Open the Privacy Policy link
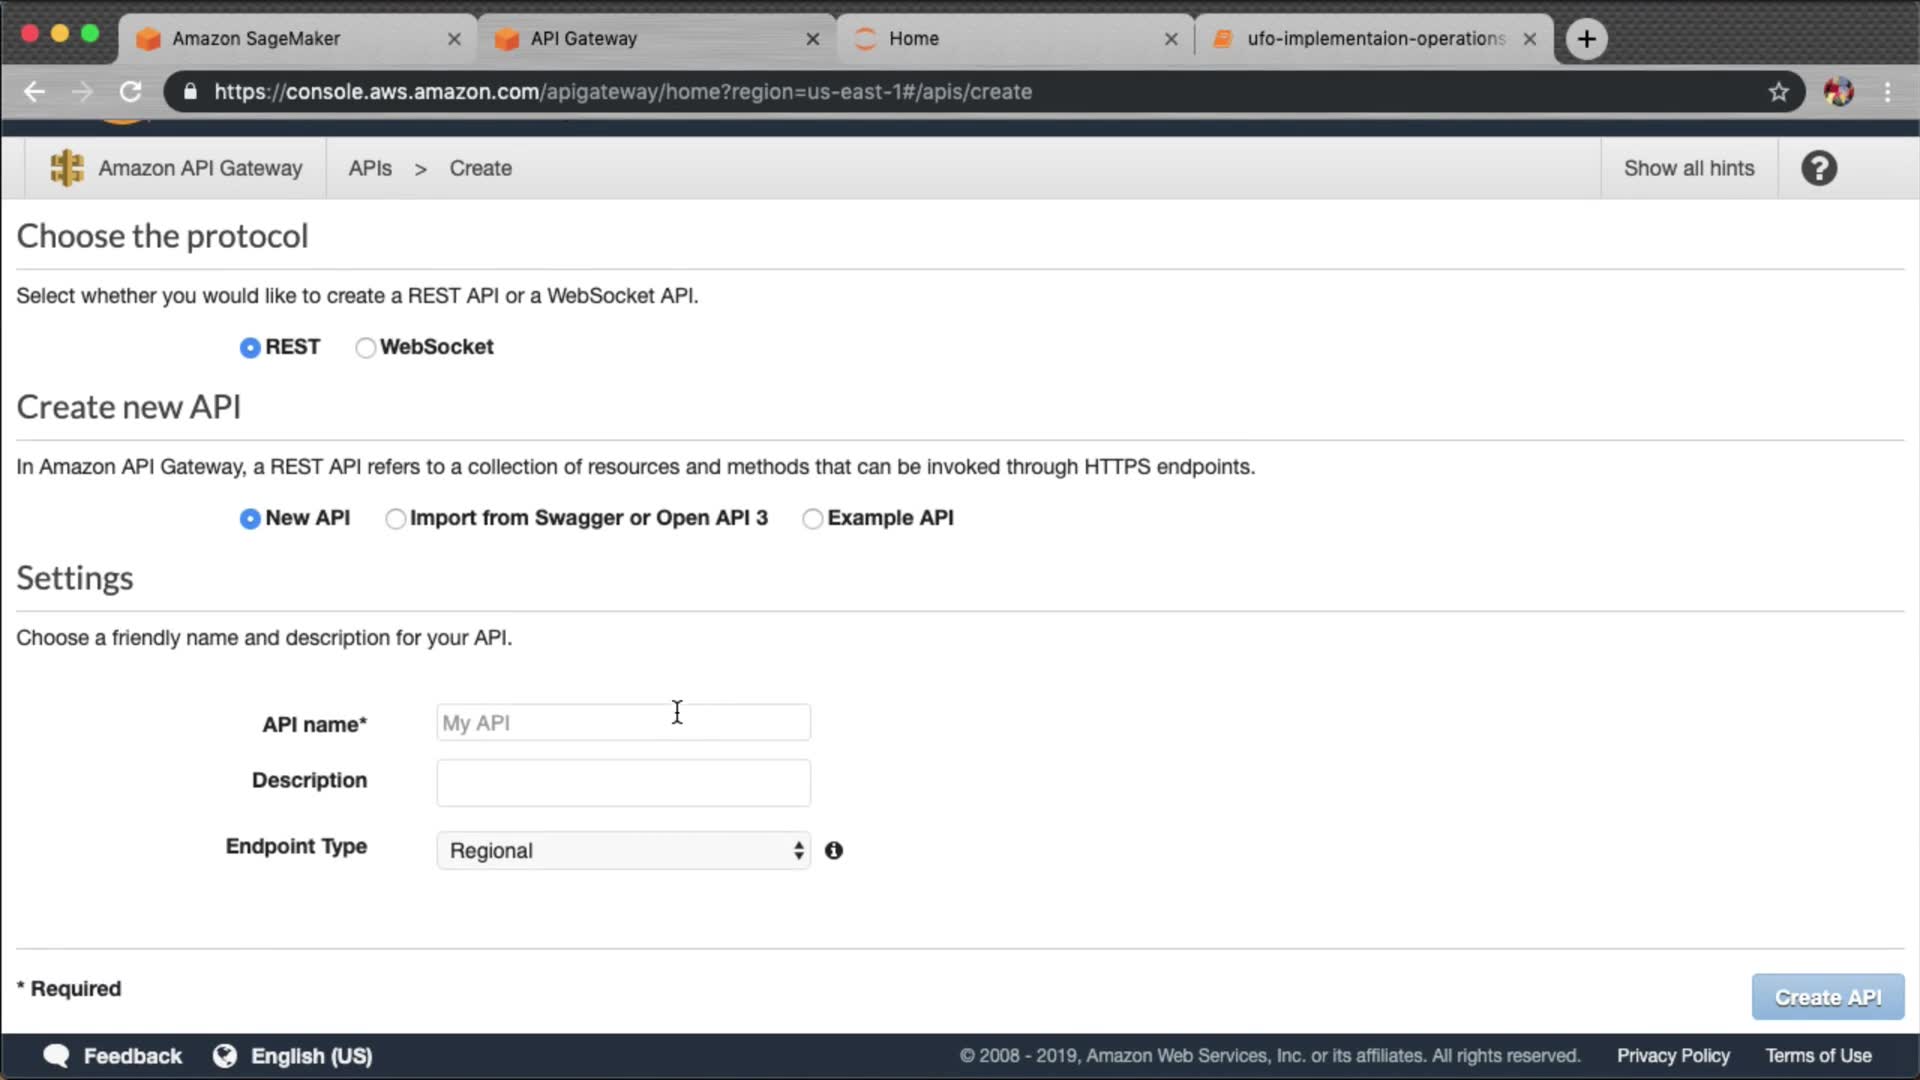 (x=1673, y=1056)
